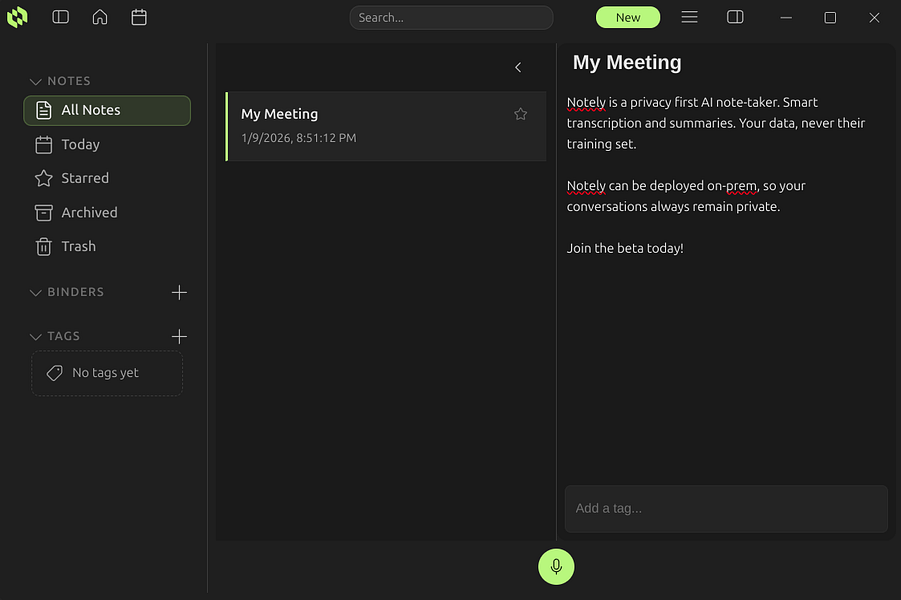Collapse the TAGS section
901x600 pixels.
[x=36, y=337]
